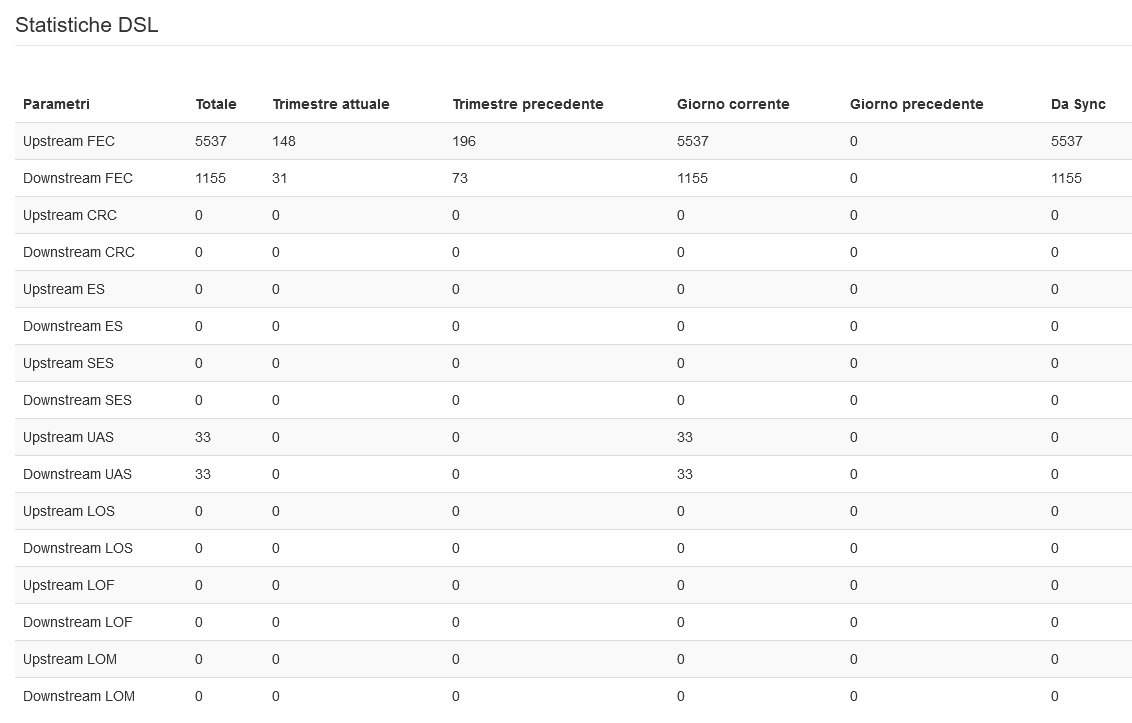Click the Downstream UAS row label
The height and width of the screenshot is (723, 1132).
77,474
